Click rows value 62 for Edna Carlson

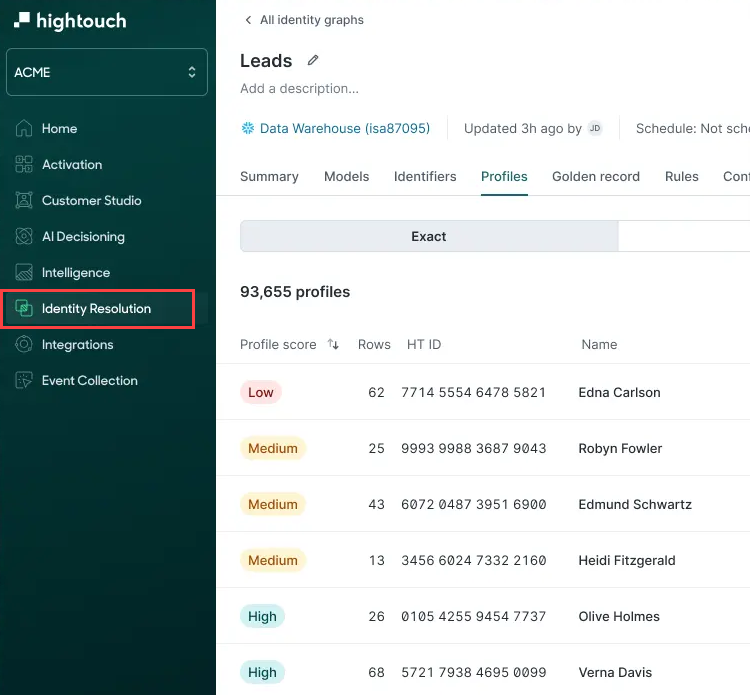click(376, 392)
